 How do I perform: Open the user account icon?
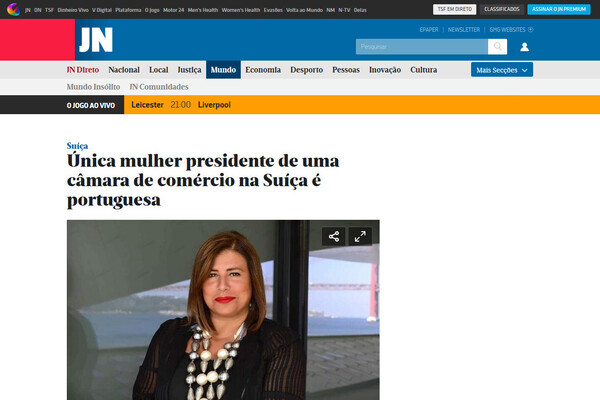pos(525,47)
